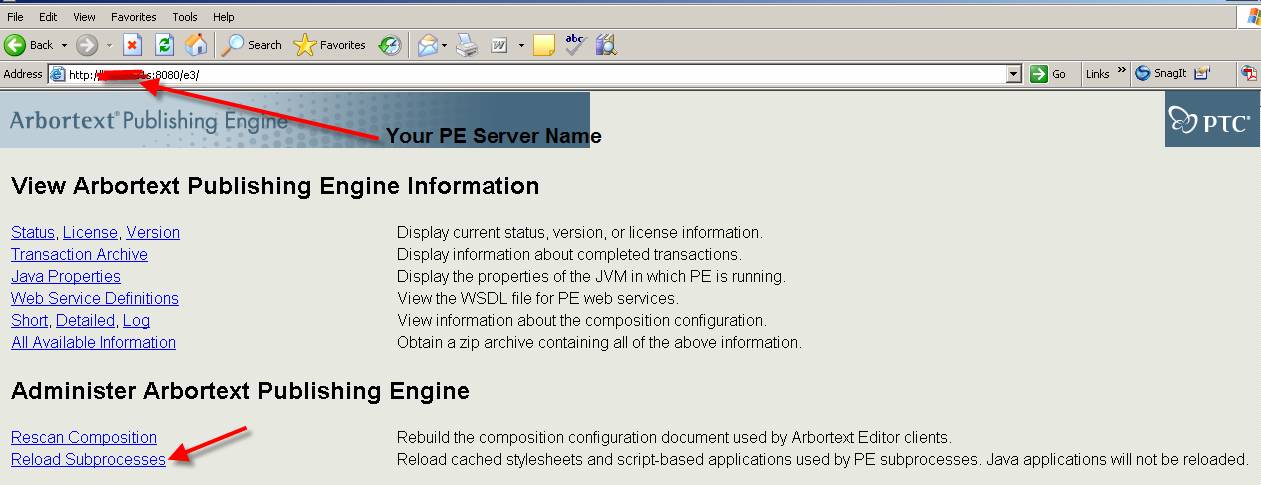Click the Print printer icon
Viewport: 1261px width, 485px height.
coord(467,45)
